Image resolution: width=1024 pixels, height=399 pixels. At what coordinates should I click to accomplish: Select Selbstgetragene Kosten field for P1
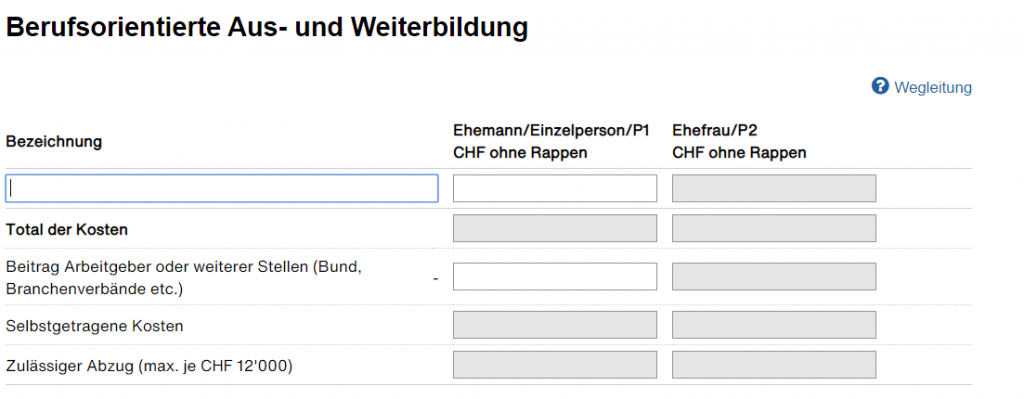coord(555,325)
